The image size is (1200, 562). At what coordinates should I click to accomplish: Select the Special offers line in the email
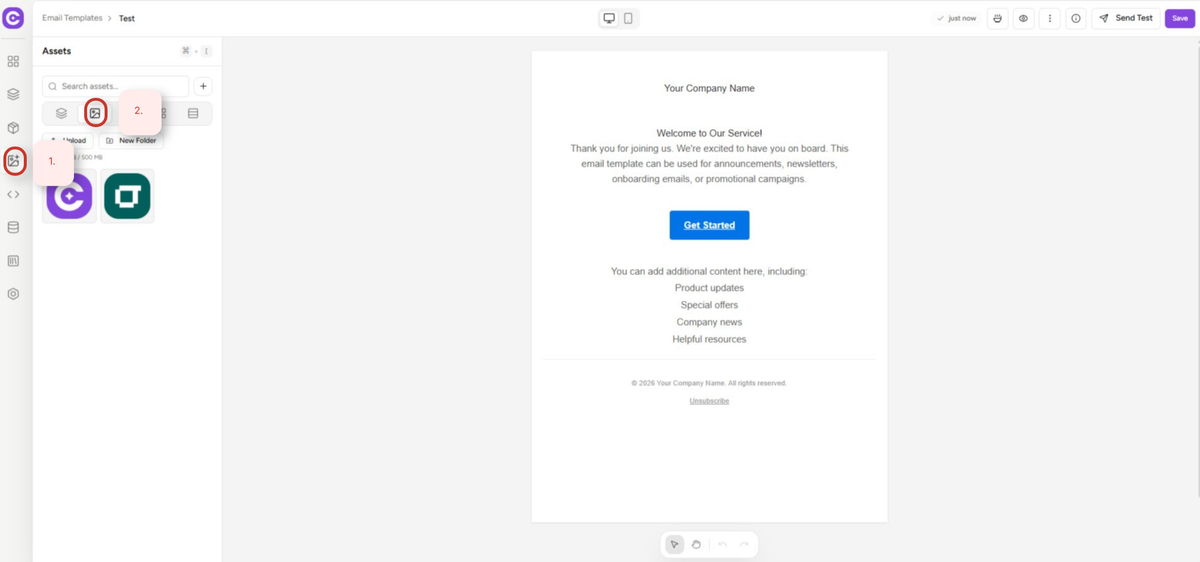[709, 305]
